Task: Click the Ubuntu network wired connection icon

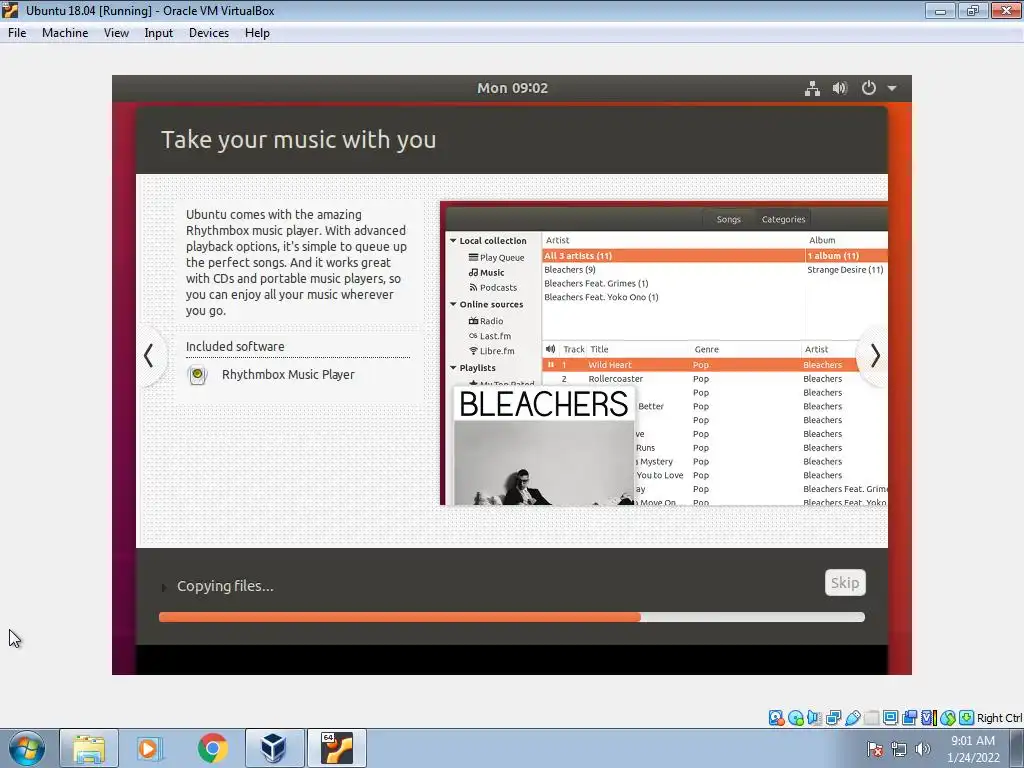Action: point(812,88)
